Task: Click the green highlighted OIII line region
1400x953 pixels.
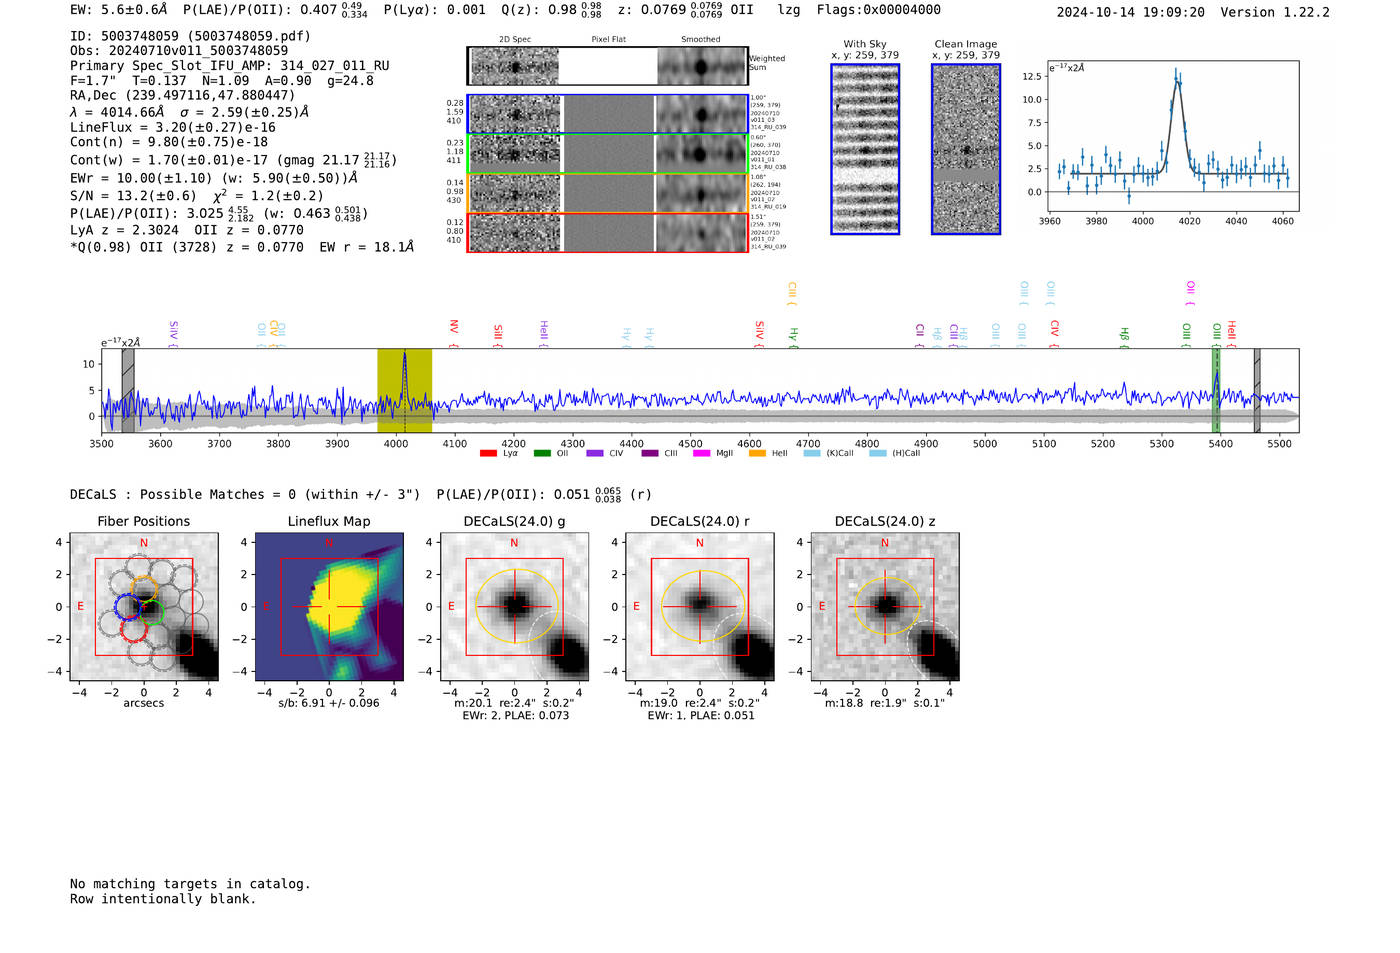Action: pyautogui.click(x=1217, y=390)
